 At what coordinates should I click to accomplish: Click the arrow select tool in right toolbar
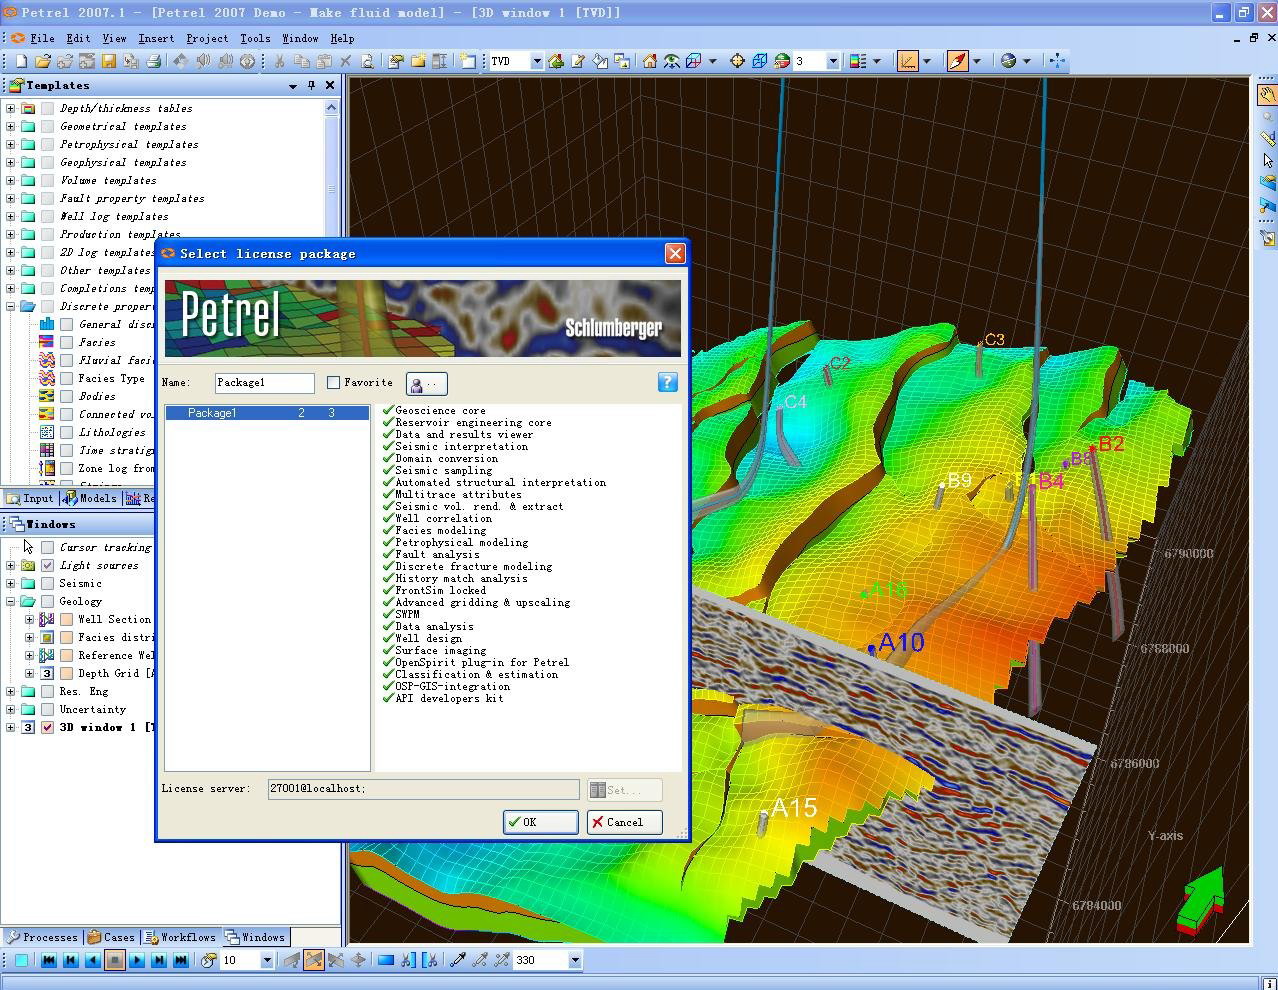click(x=1267, y=160)
